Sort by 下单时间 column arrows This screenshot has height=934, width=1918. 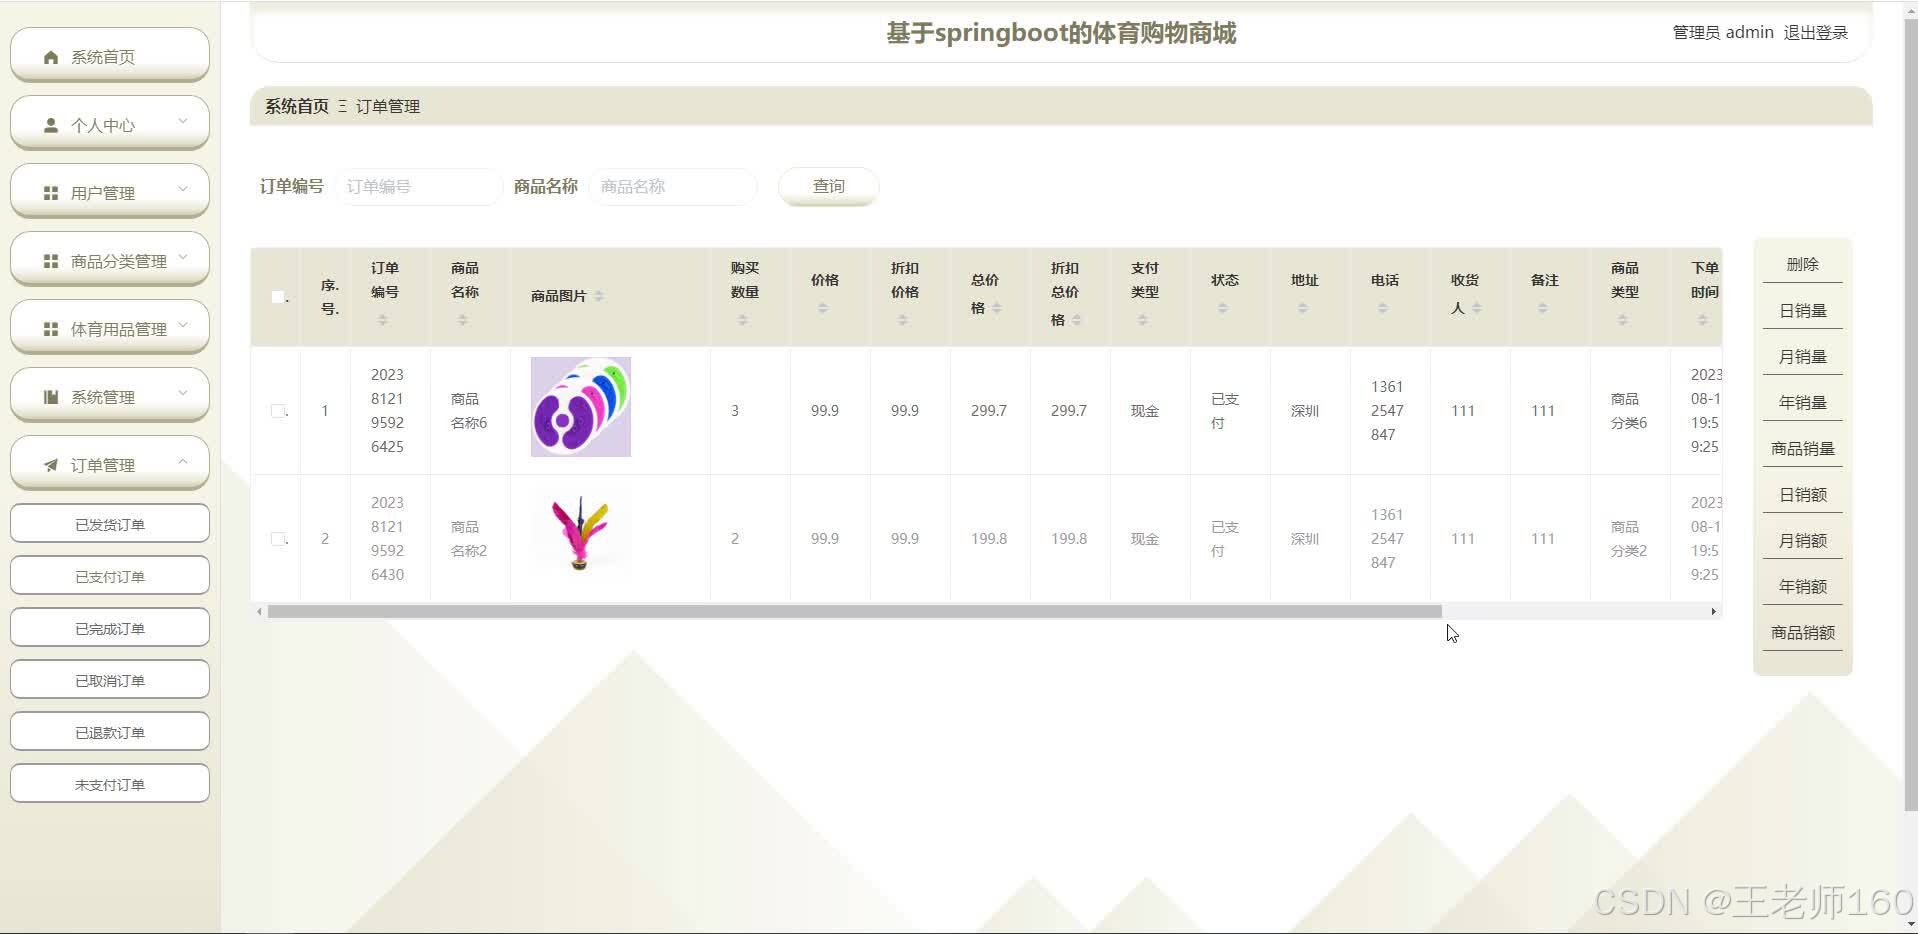tap(1702, 320)
